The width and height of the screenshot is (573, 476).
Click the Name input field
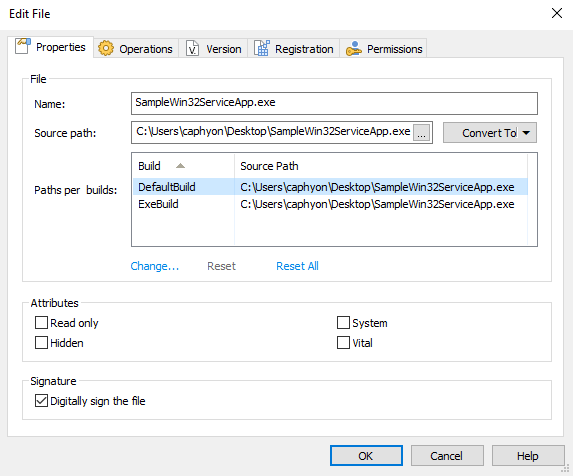click(334, 103)
